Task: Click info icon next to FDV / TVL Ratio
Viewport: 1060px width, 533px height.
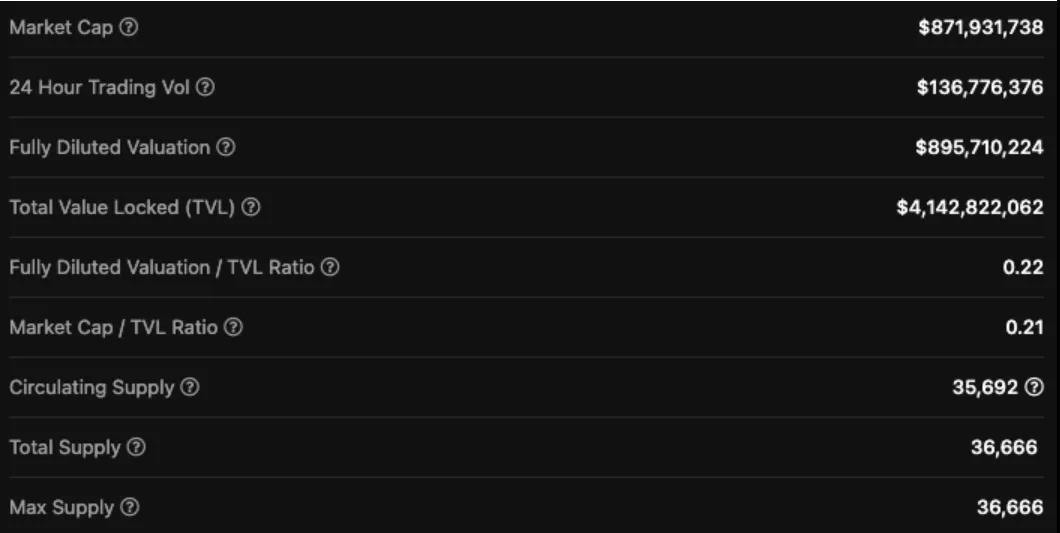Action: coord(331,268)
